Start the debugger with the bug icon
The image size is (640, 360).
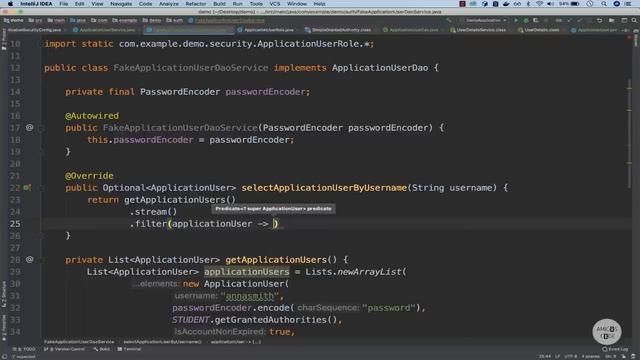(526, 20)
